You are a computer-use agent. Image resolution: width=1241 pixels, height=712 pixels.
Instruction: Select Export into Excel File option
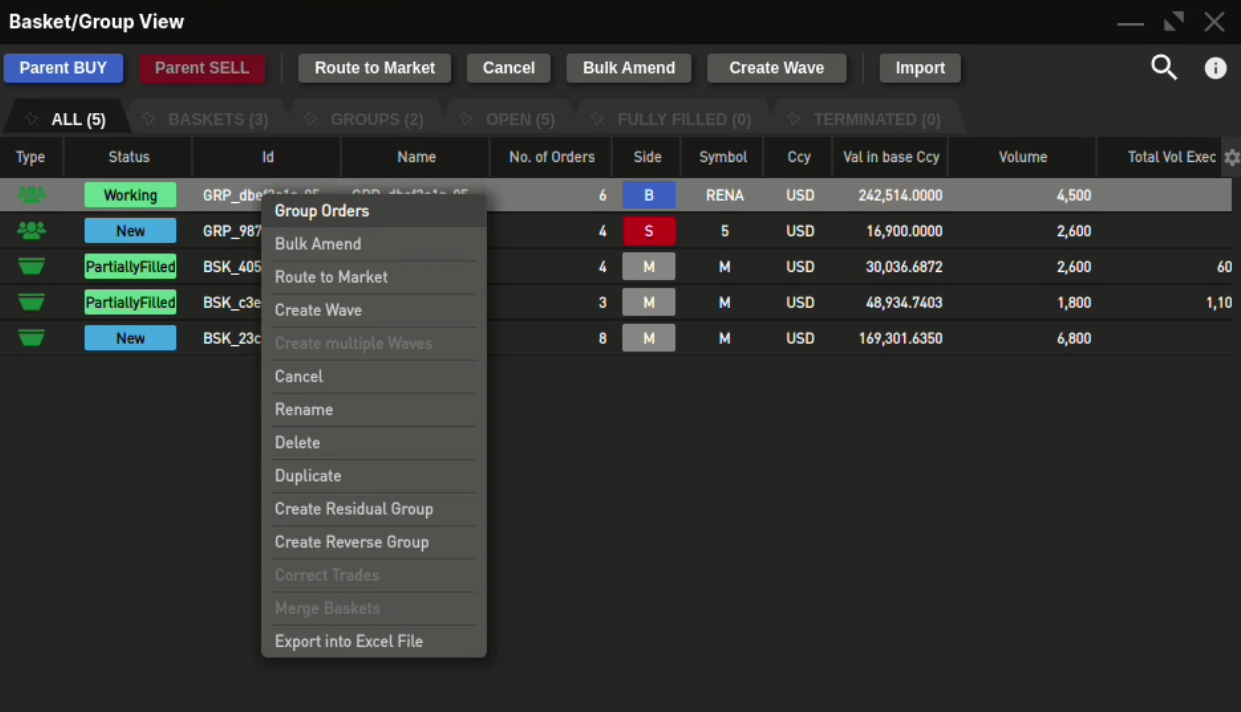pos(349,641)
